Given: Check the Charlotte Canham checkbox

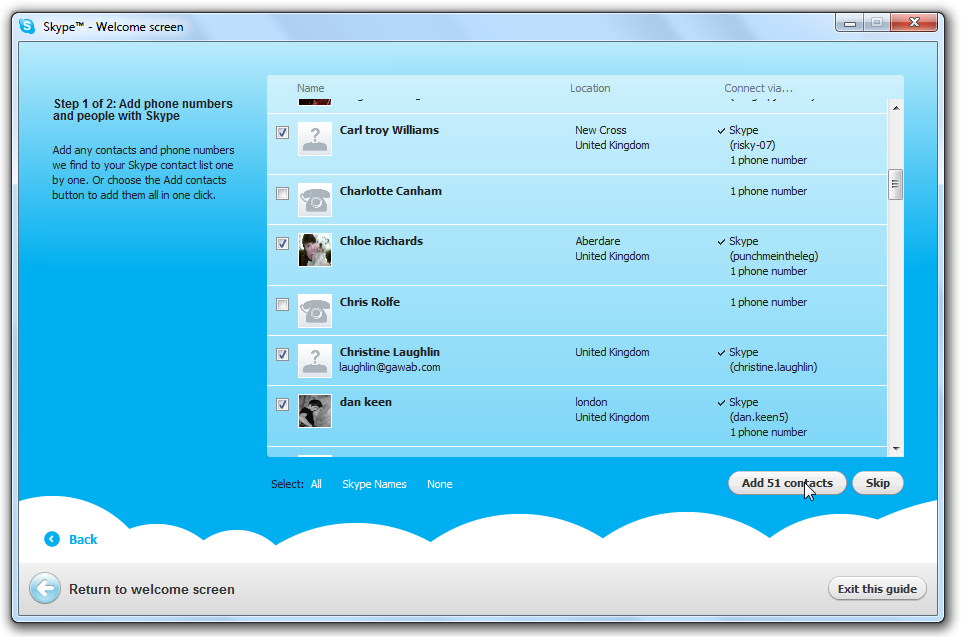Looking at the screenshot, I should 283,193.
